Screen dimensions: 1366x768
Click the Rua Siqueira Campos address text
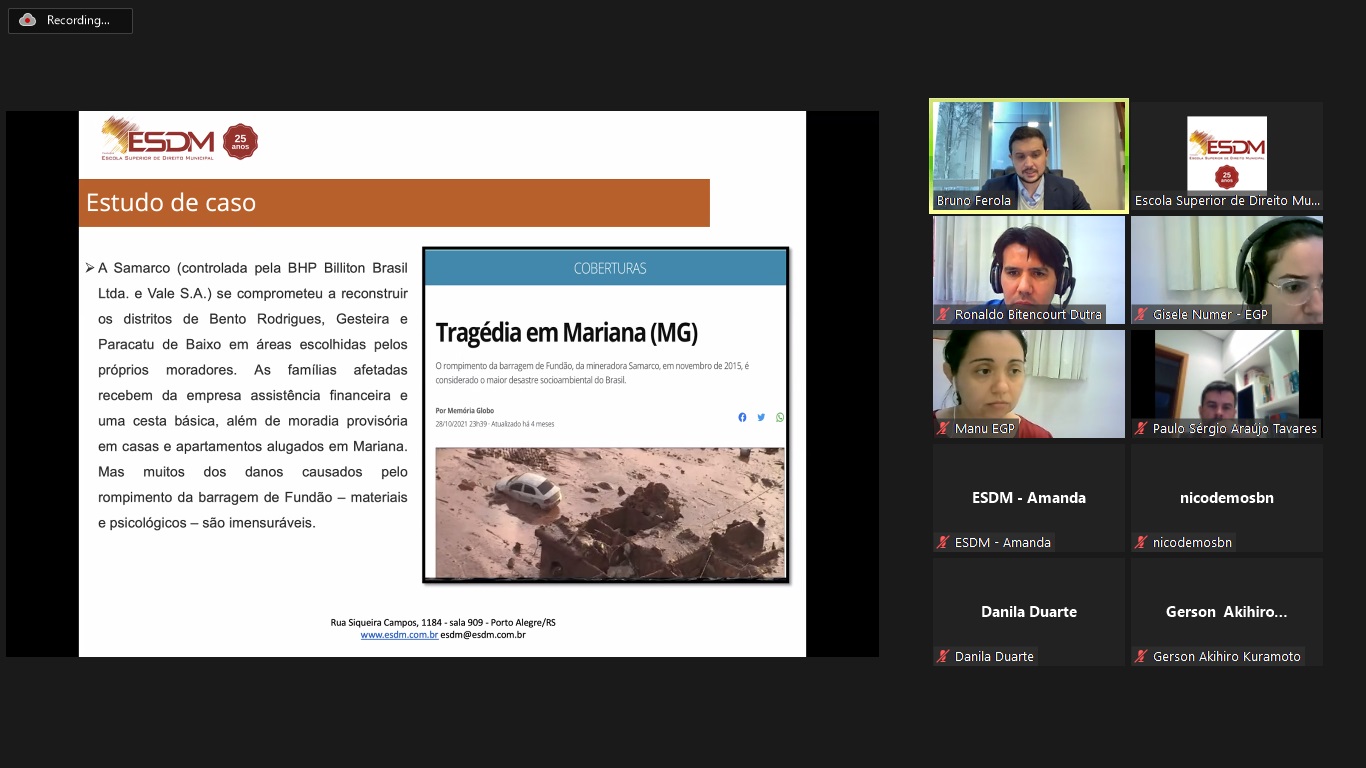[x=443, y=622]
